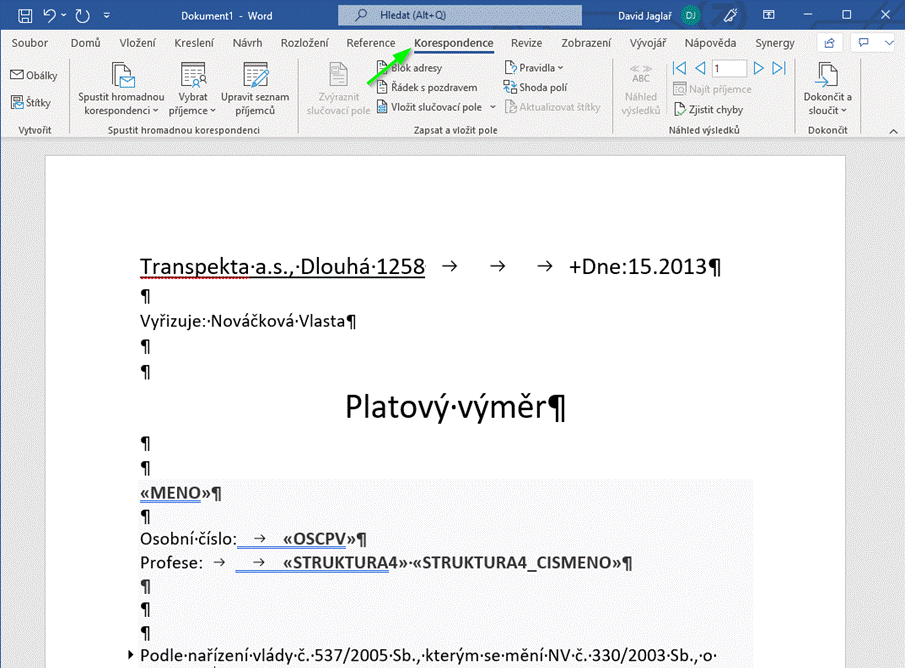Click Zjistit chyby check errors
Viewport: 905px width, 668px height.
point(708,109)
